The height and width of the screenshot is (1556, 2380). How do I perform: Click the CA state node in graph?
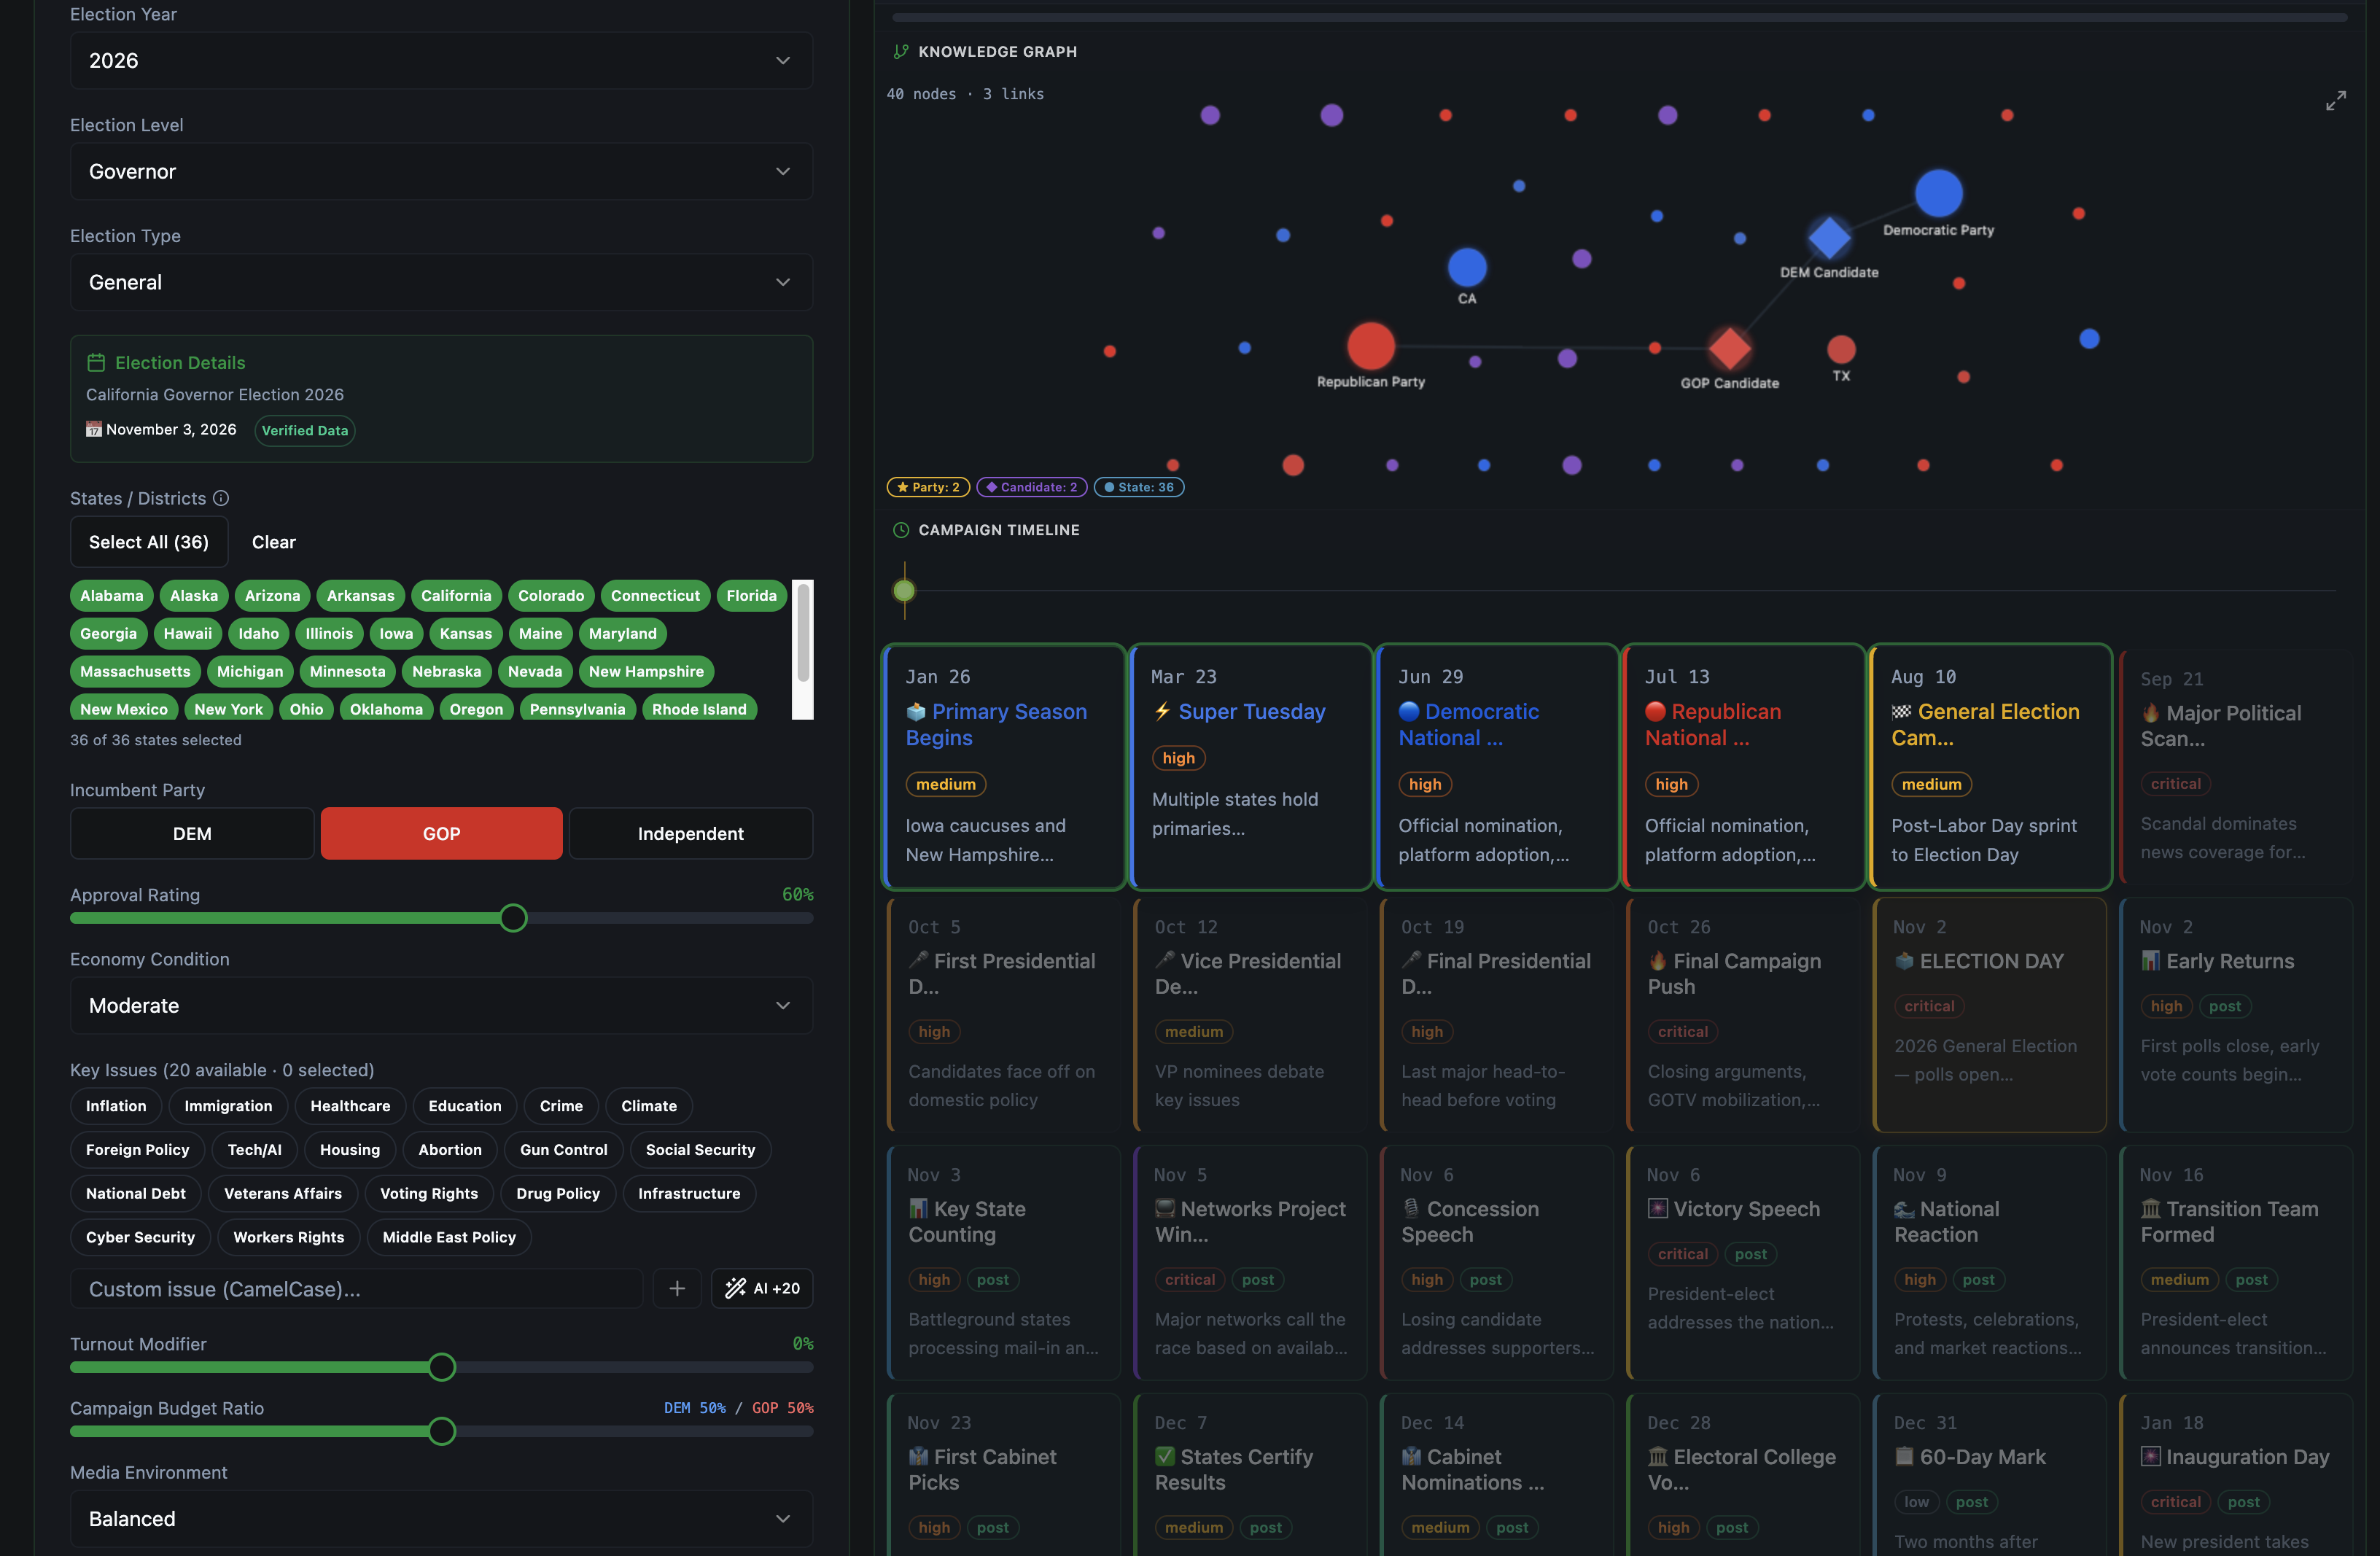[1467, 267]
